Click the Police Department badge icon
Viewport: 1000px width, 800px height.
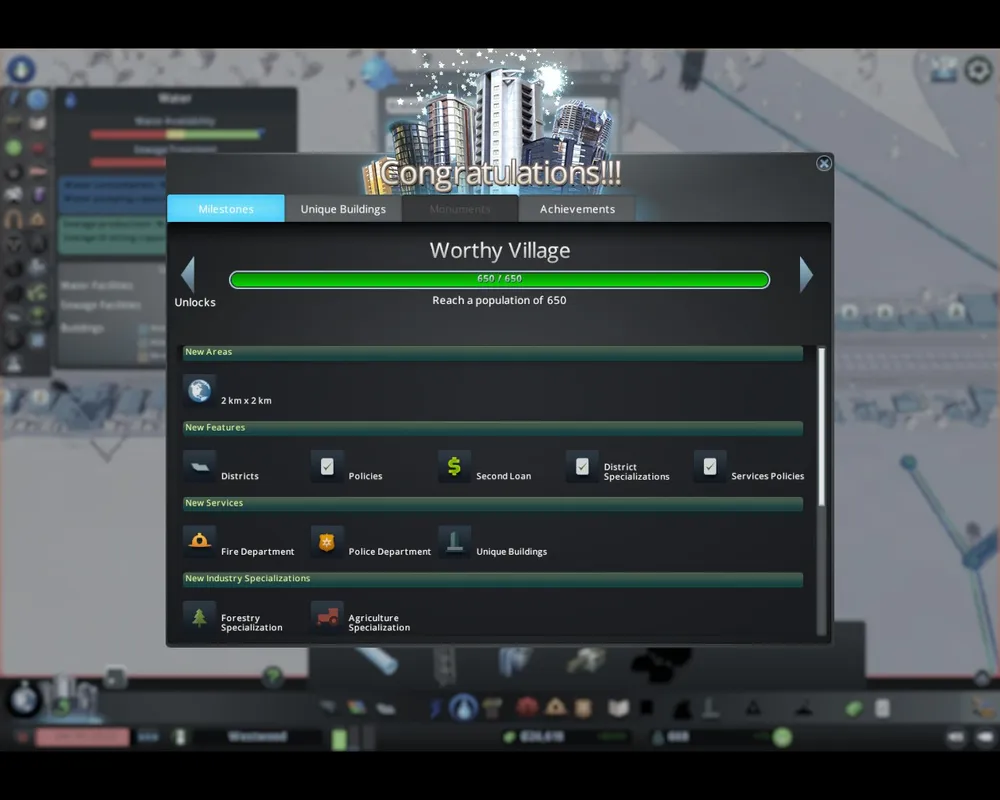[327, 542]
